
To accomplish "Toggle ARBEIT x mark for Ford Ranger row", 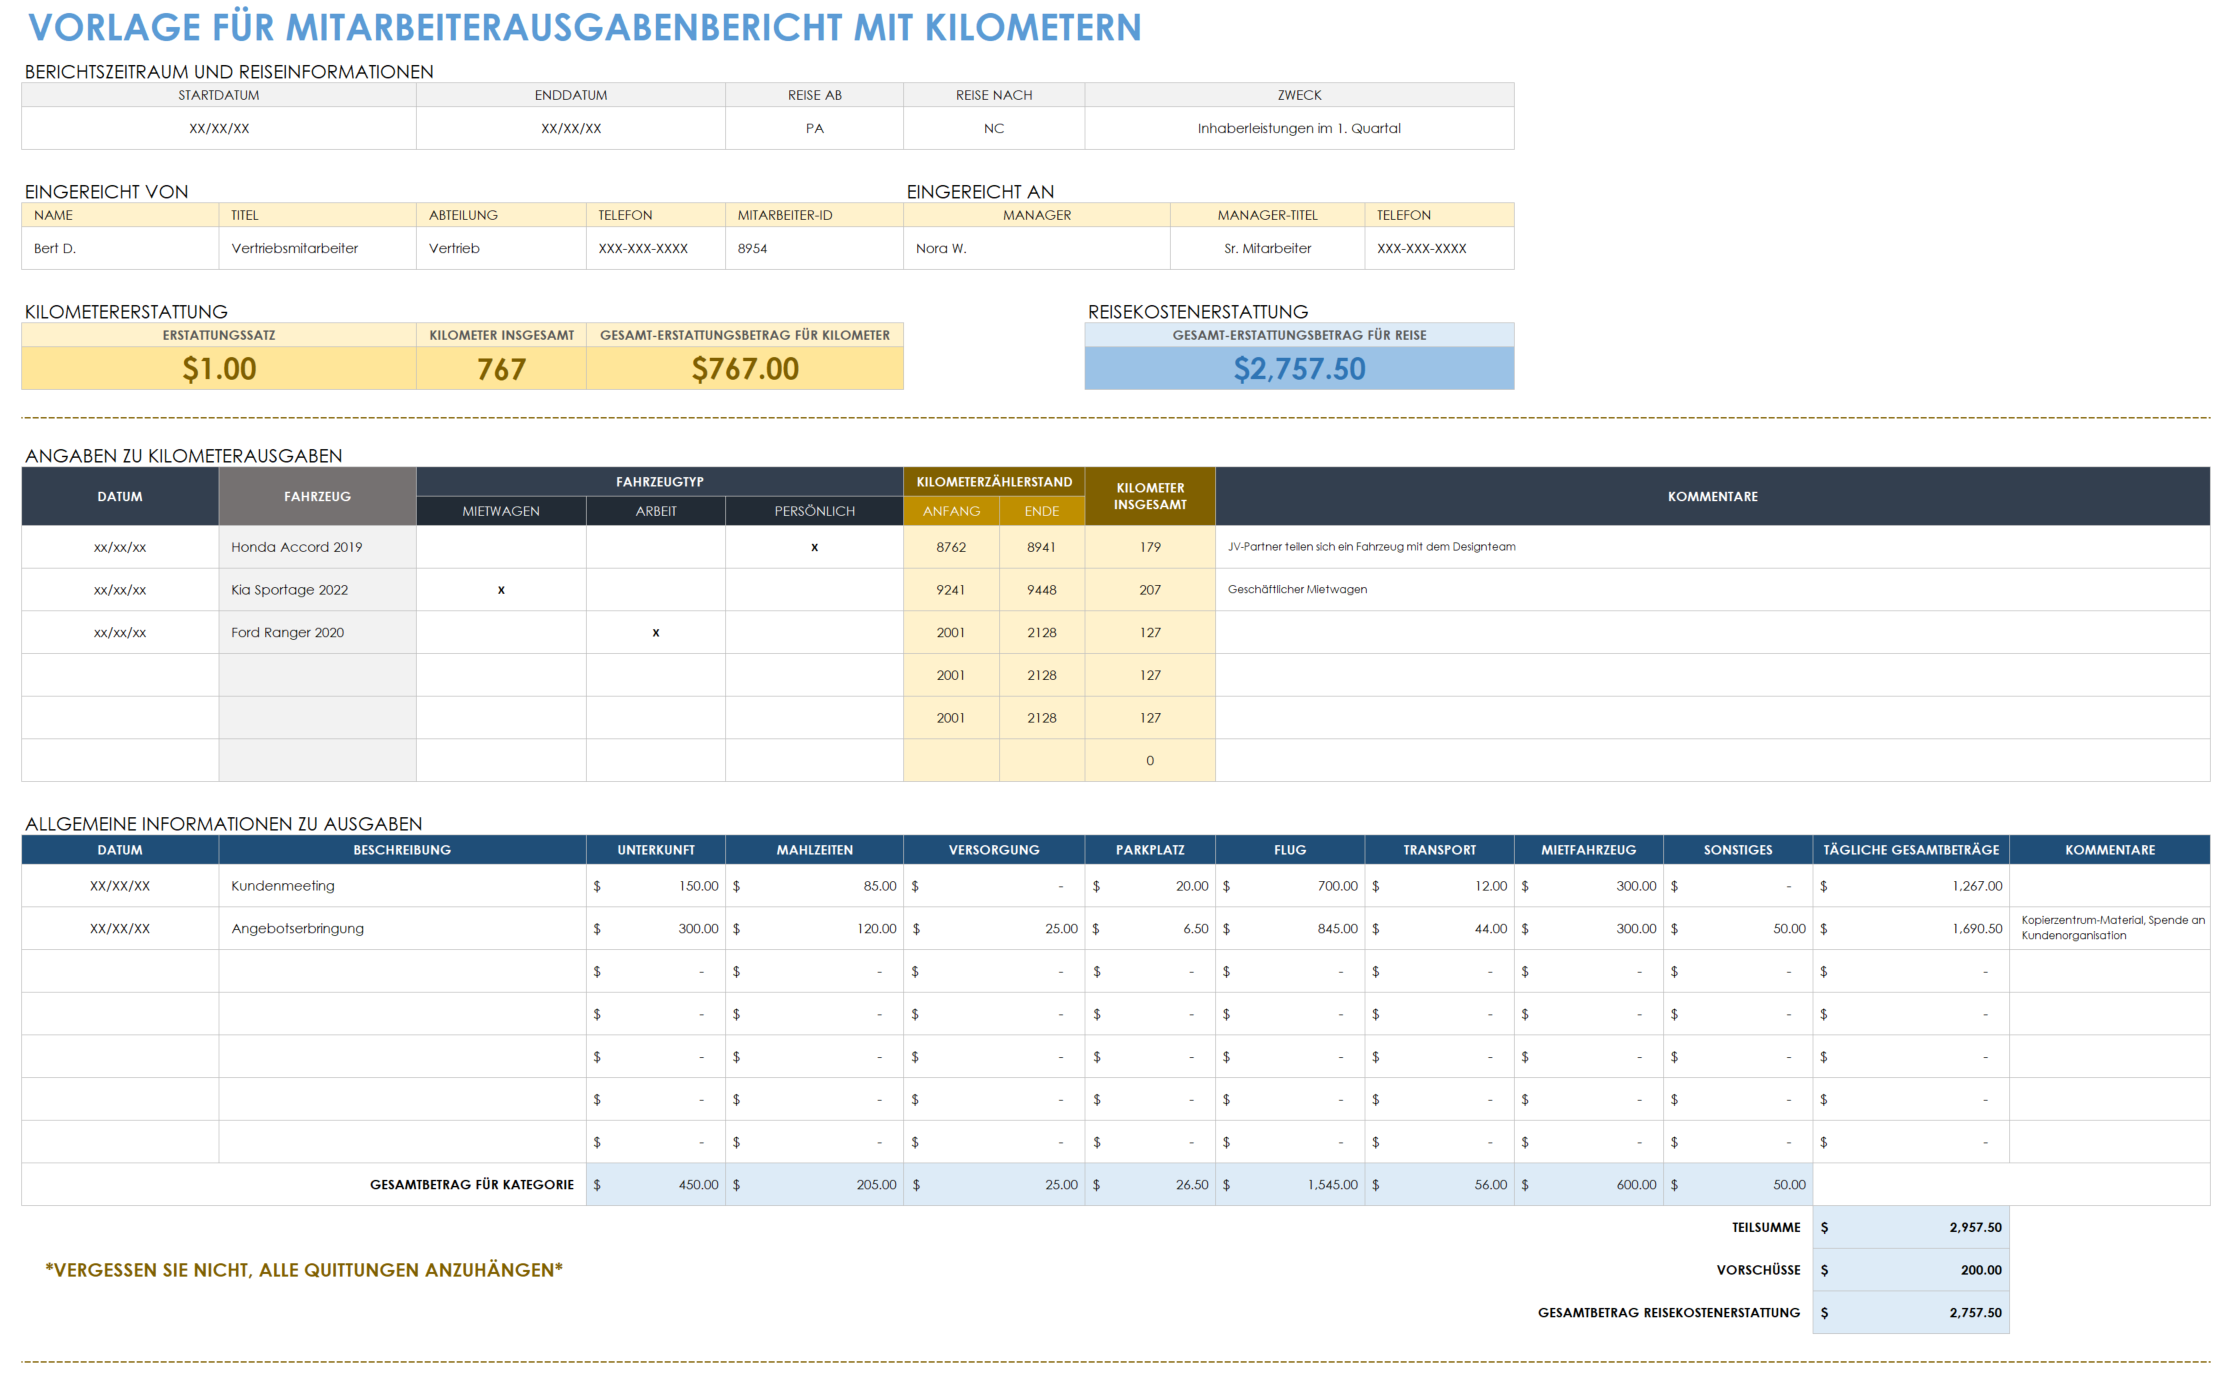I will pyautogui.click(x=656, y=632).
